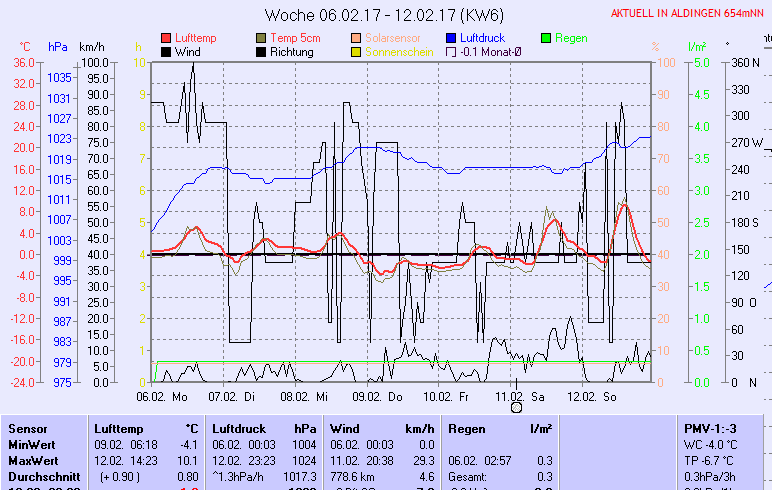Select the '06.02. Mo' date on the axis
This screenshot has height=490, width=772.
[x=162, y=396]
